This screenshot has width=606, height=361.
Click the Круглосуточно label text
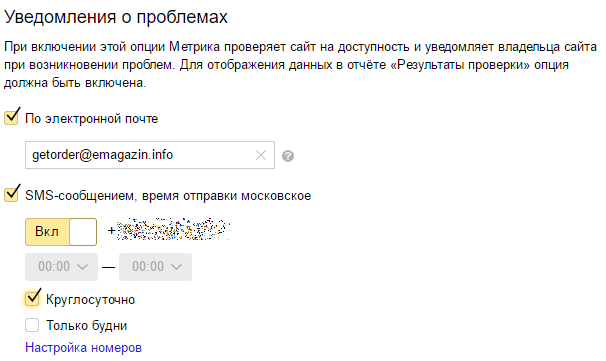[x=90, y=300]
